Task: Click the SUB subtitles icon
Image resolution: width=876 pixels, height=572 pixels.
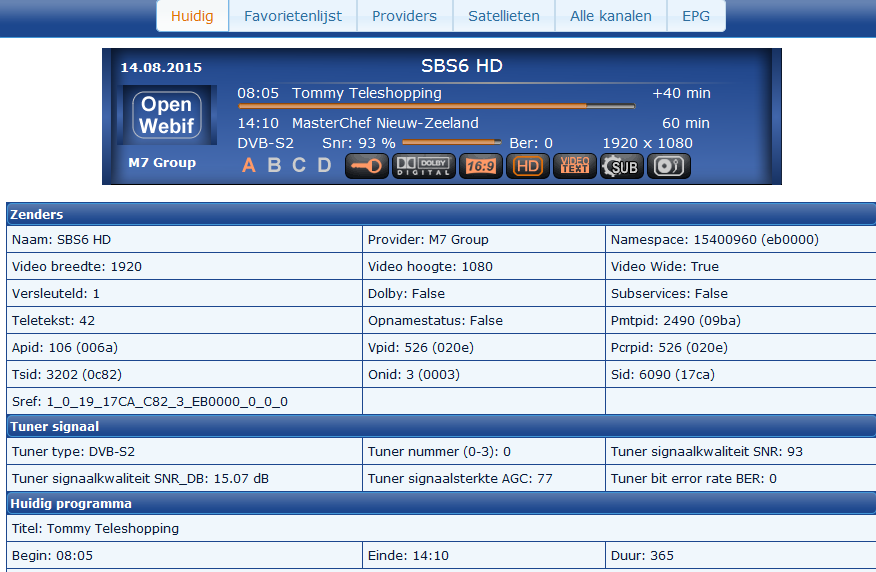Action: coord(622,166)
